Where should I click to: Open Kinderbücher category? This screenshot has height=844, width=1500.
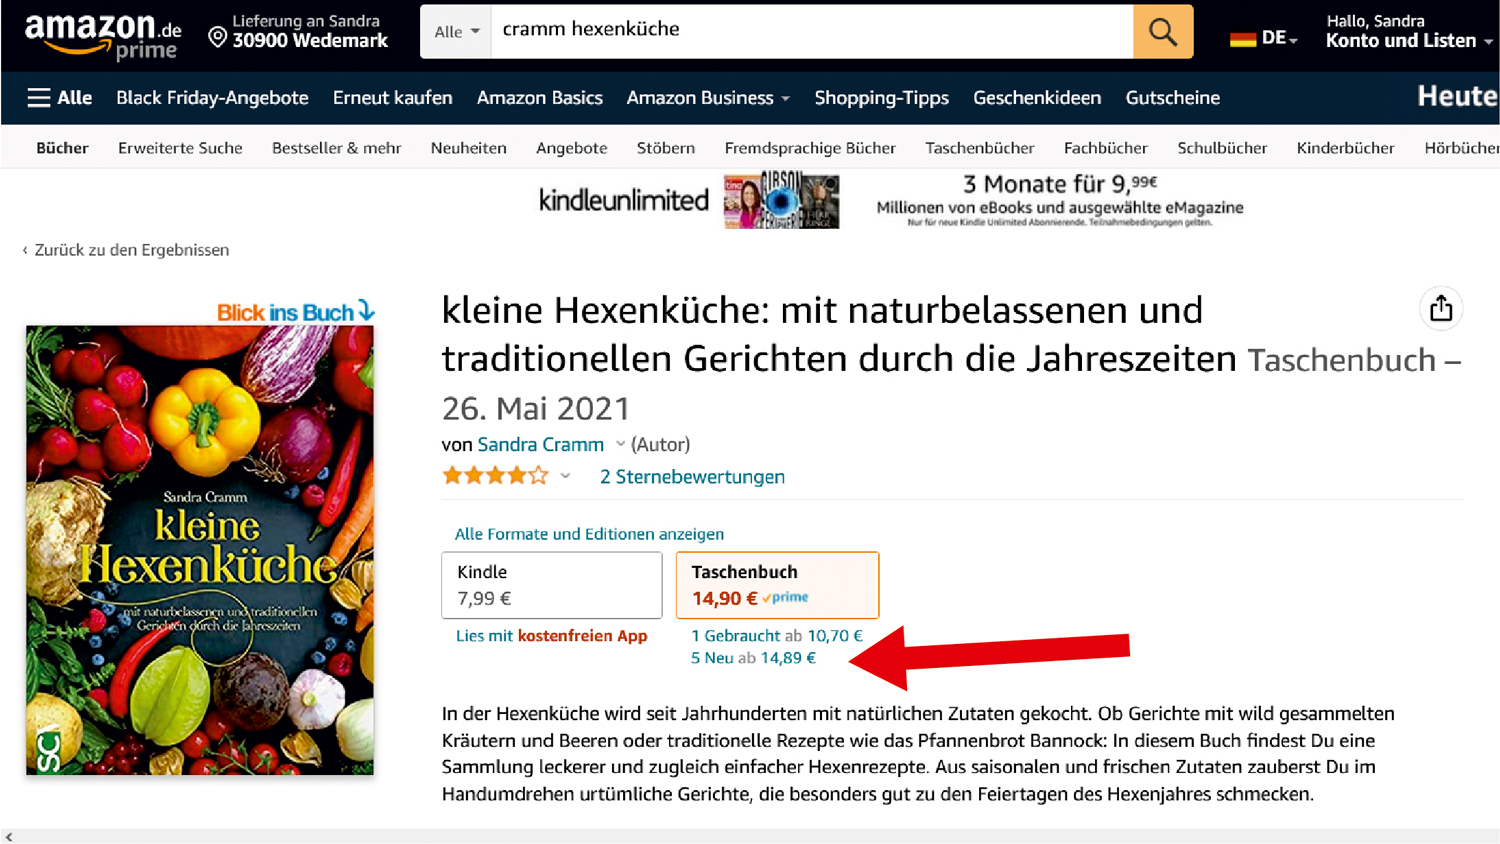(x=1345, y=148)
